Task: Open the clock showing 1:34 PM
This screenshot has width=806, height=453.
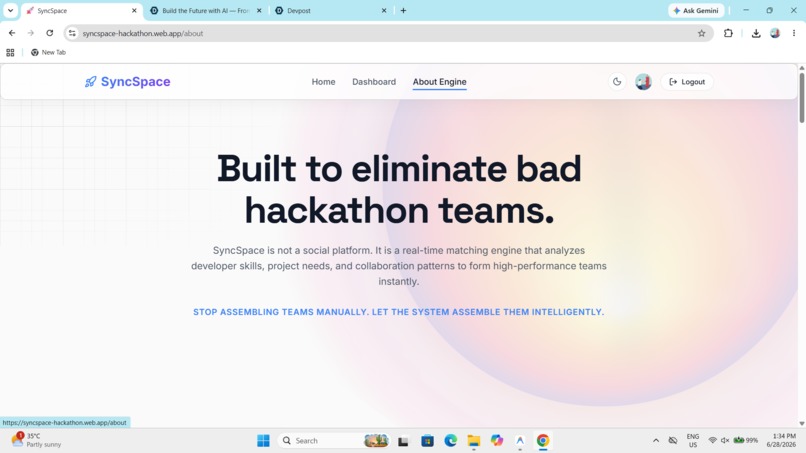Action: (781, 441)
